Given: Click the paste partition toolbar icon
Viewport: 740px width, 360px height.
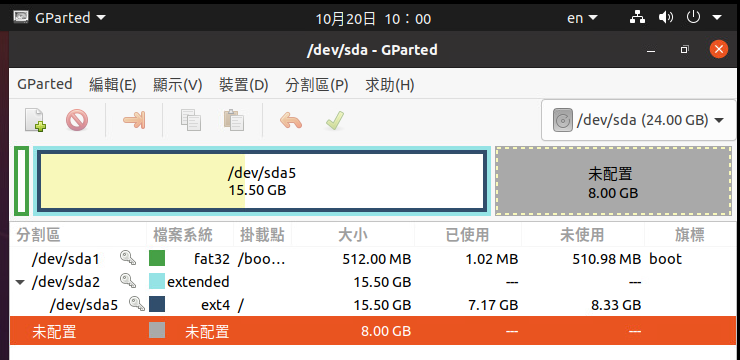Looking at the screenshot, I should tap(234, 120).
